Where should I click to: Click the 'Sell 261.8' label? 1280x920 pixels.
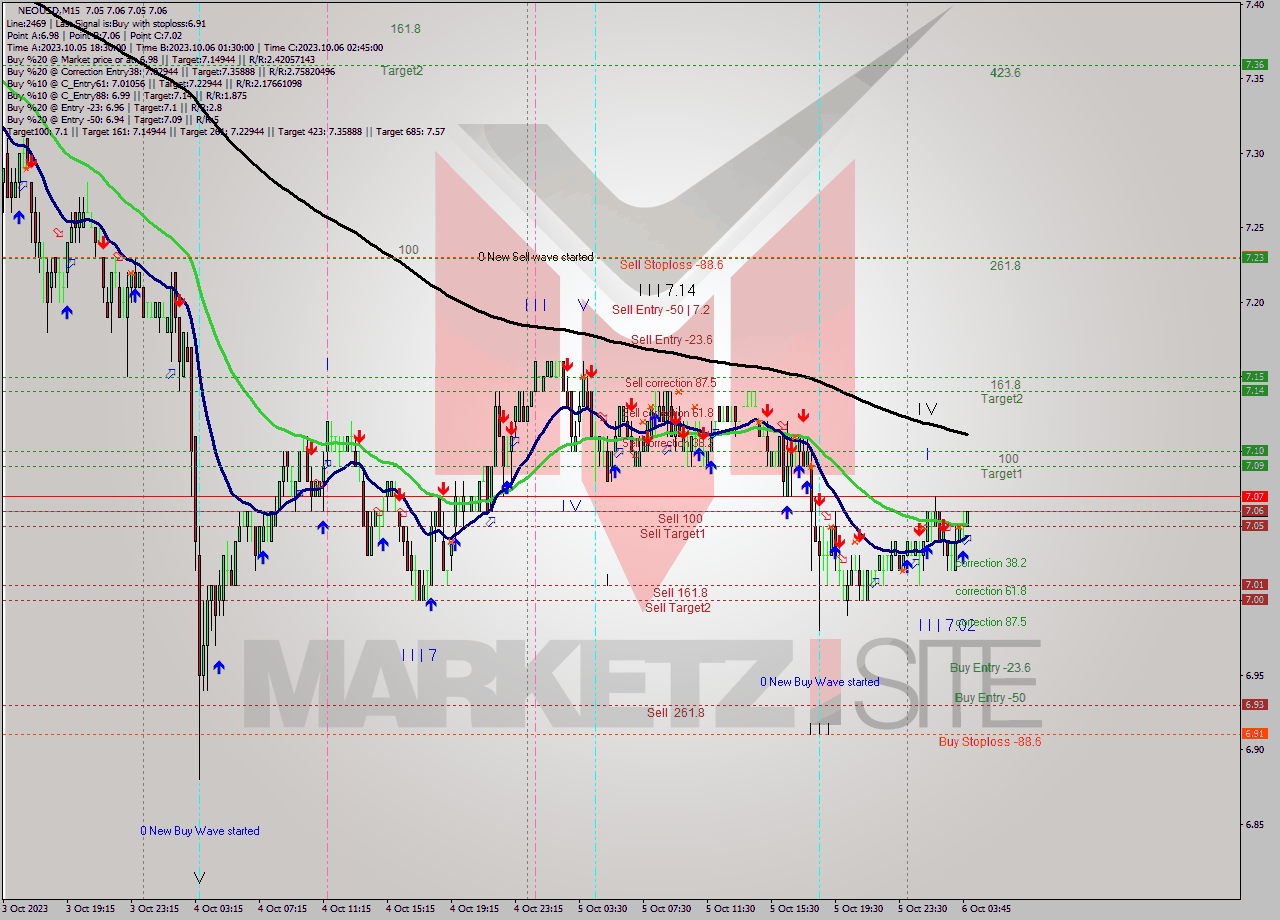click(675, 712)
